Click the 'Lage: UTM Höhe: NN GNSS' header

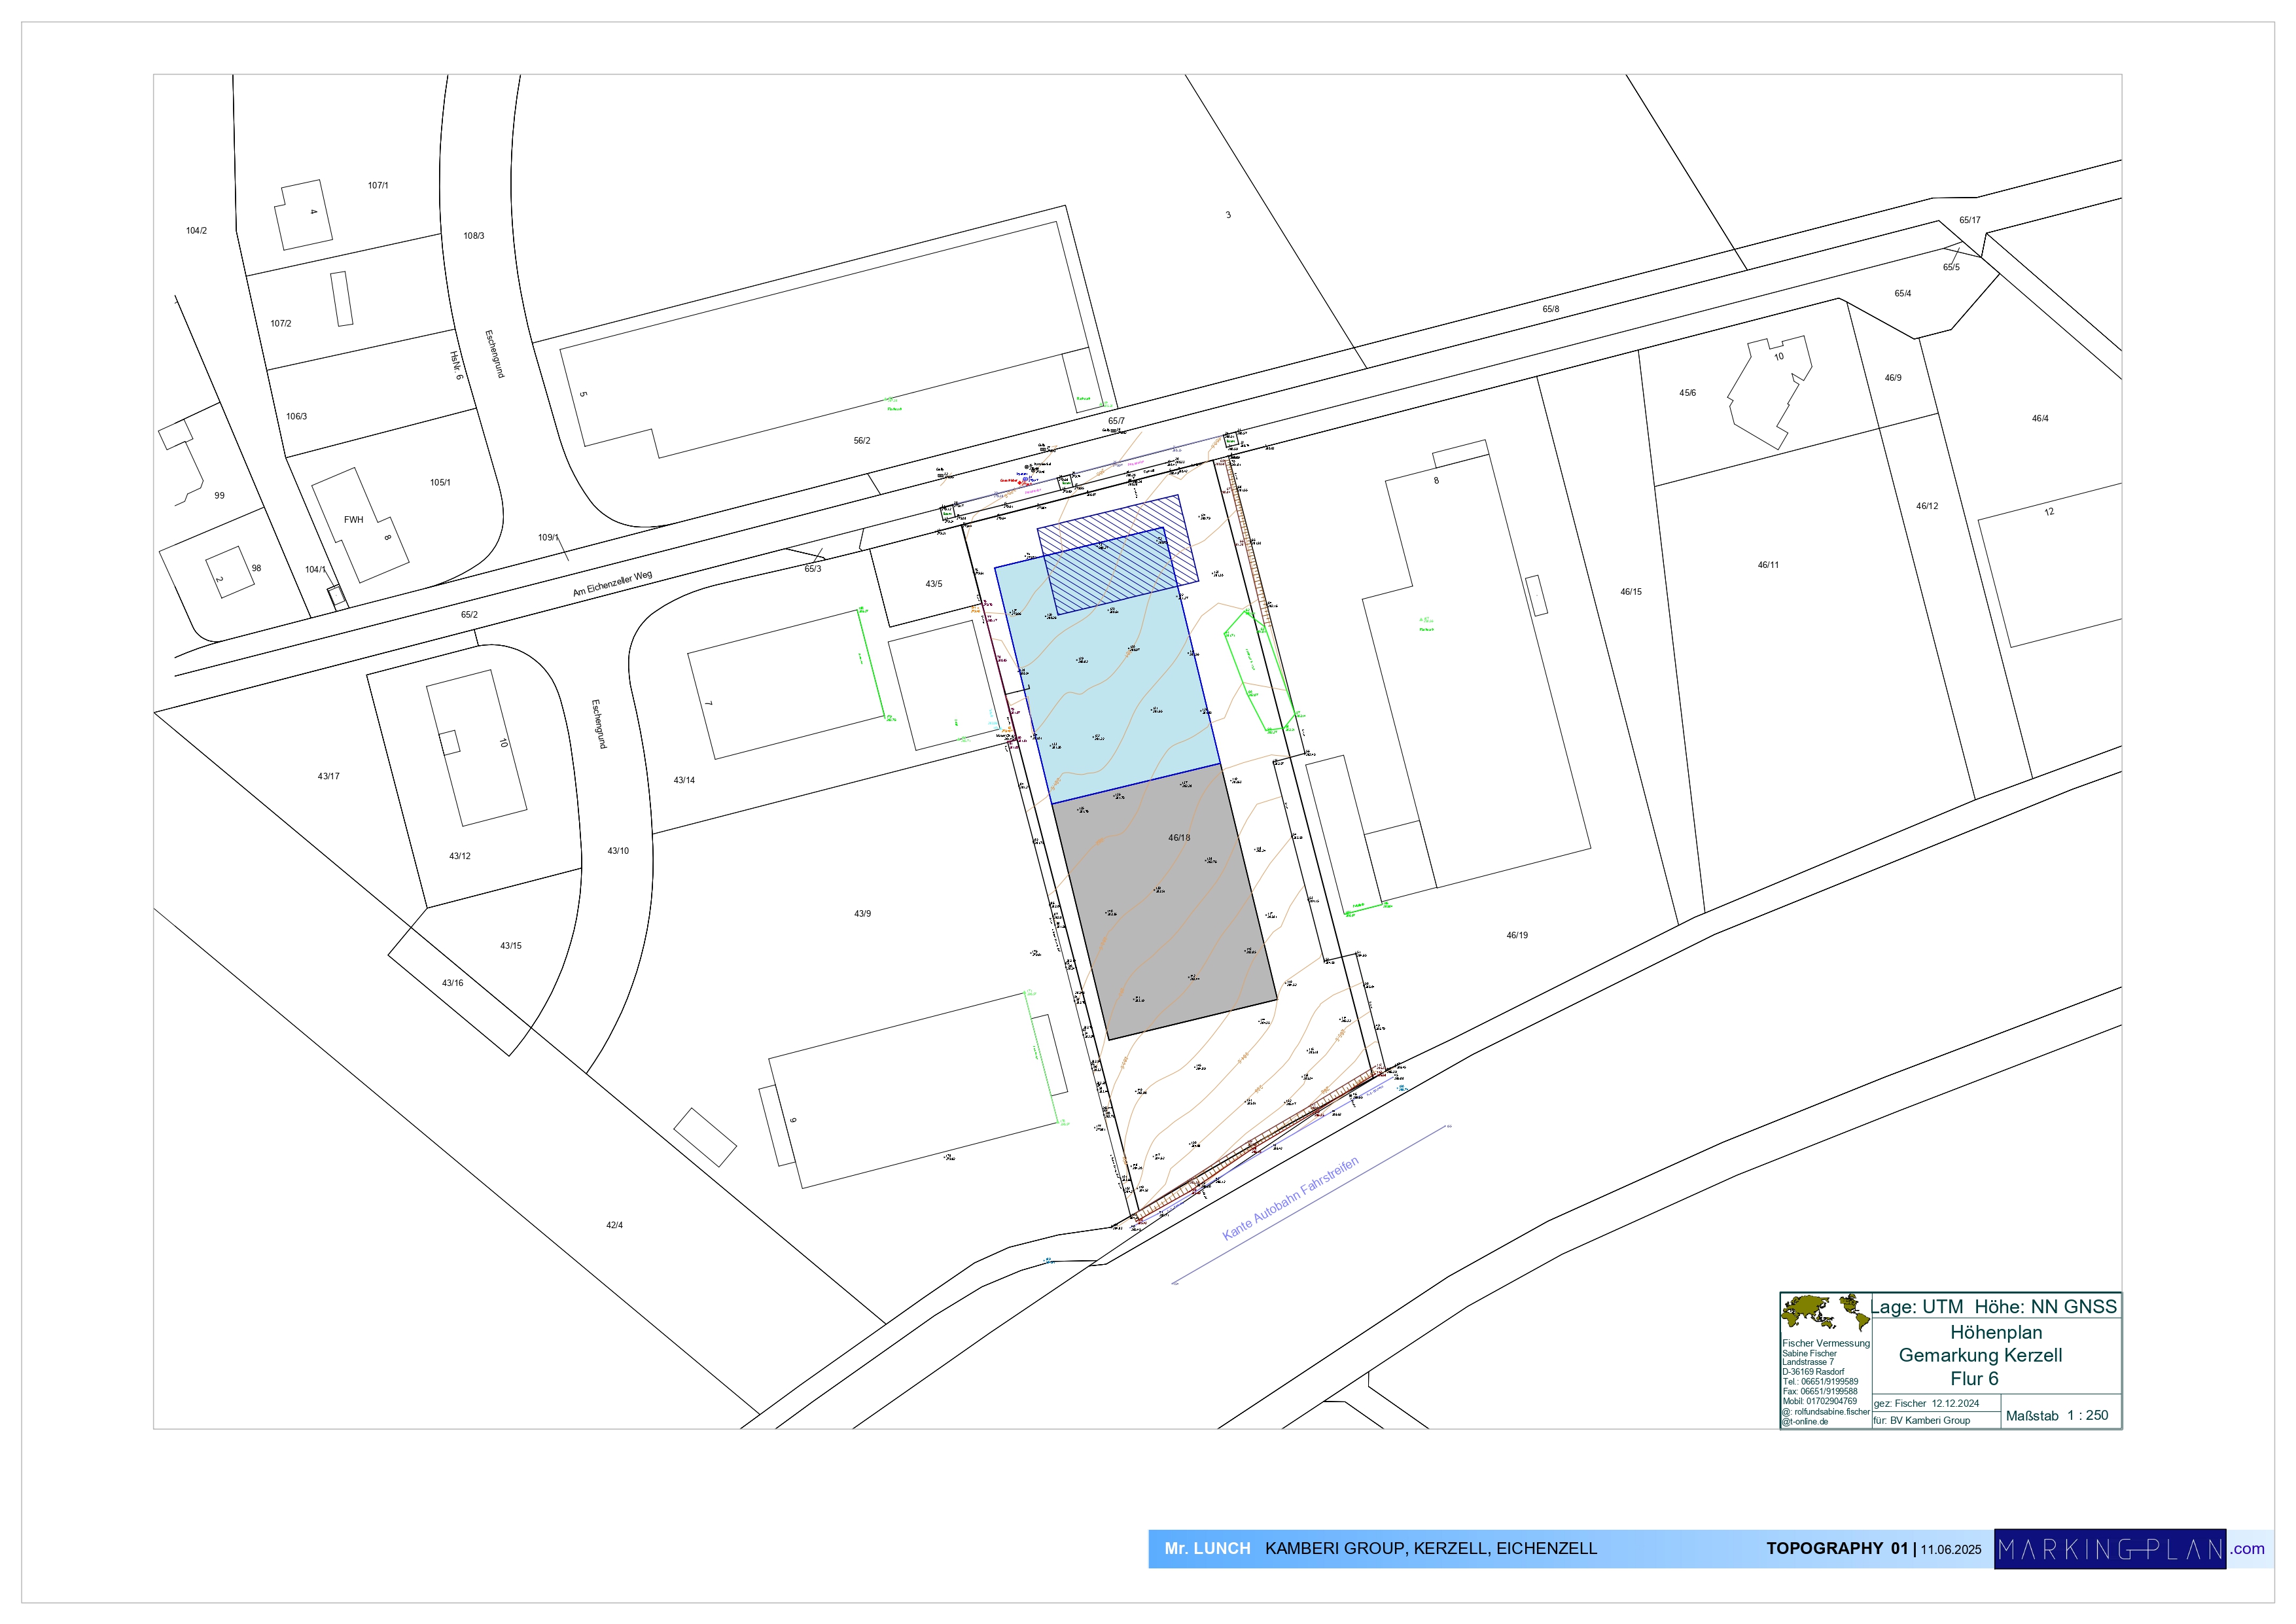coord(1993,1306)
